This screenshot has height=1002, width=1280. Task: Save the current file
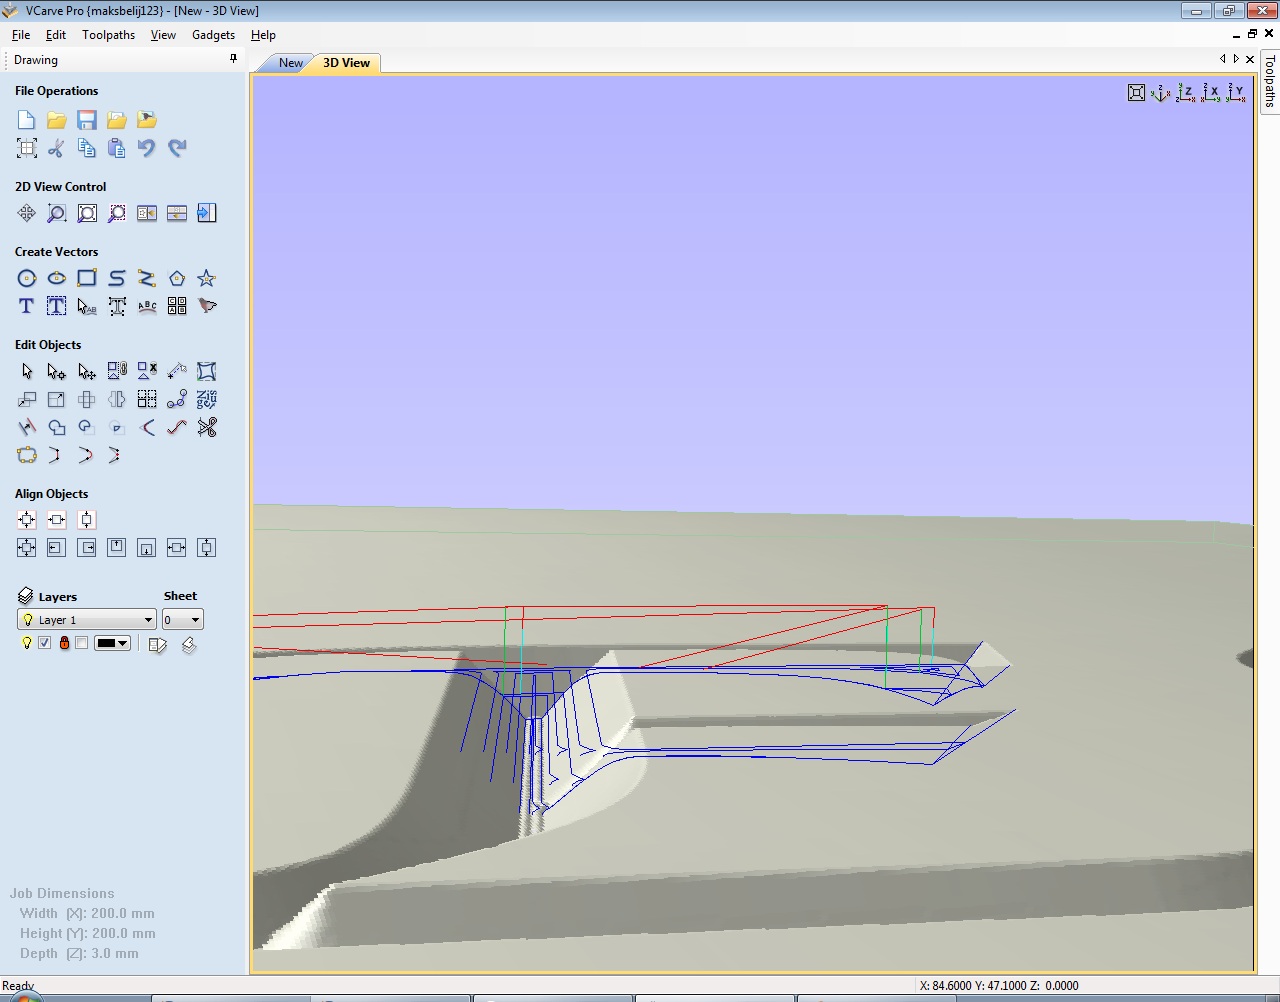[87, 120]
